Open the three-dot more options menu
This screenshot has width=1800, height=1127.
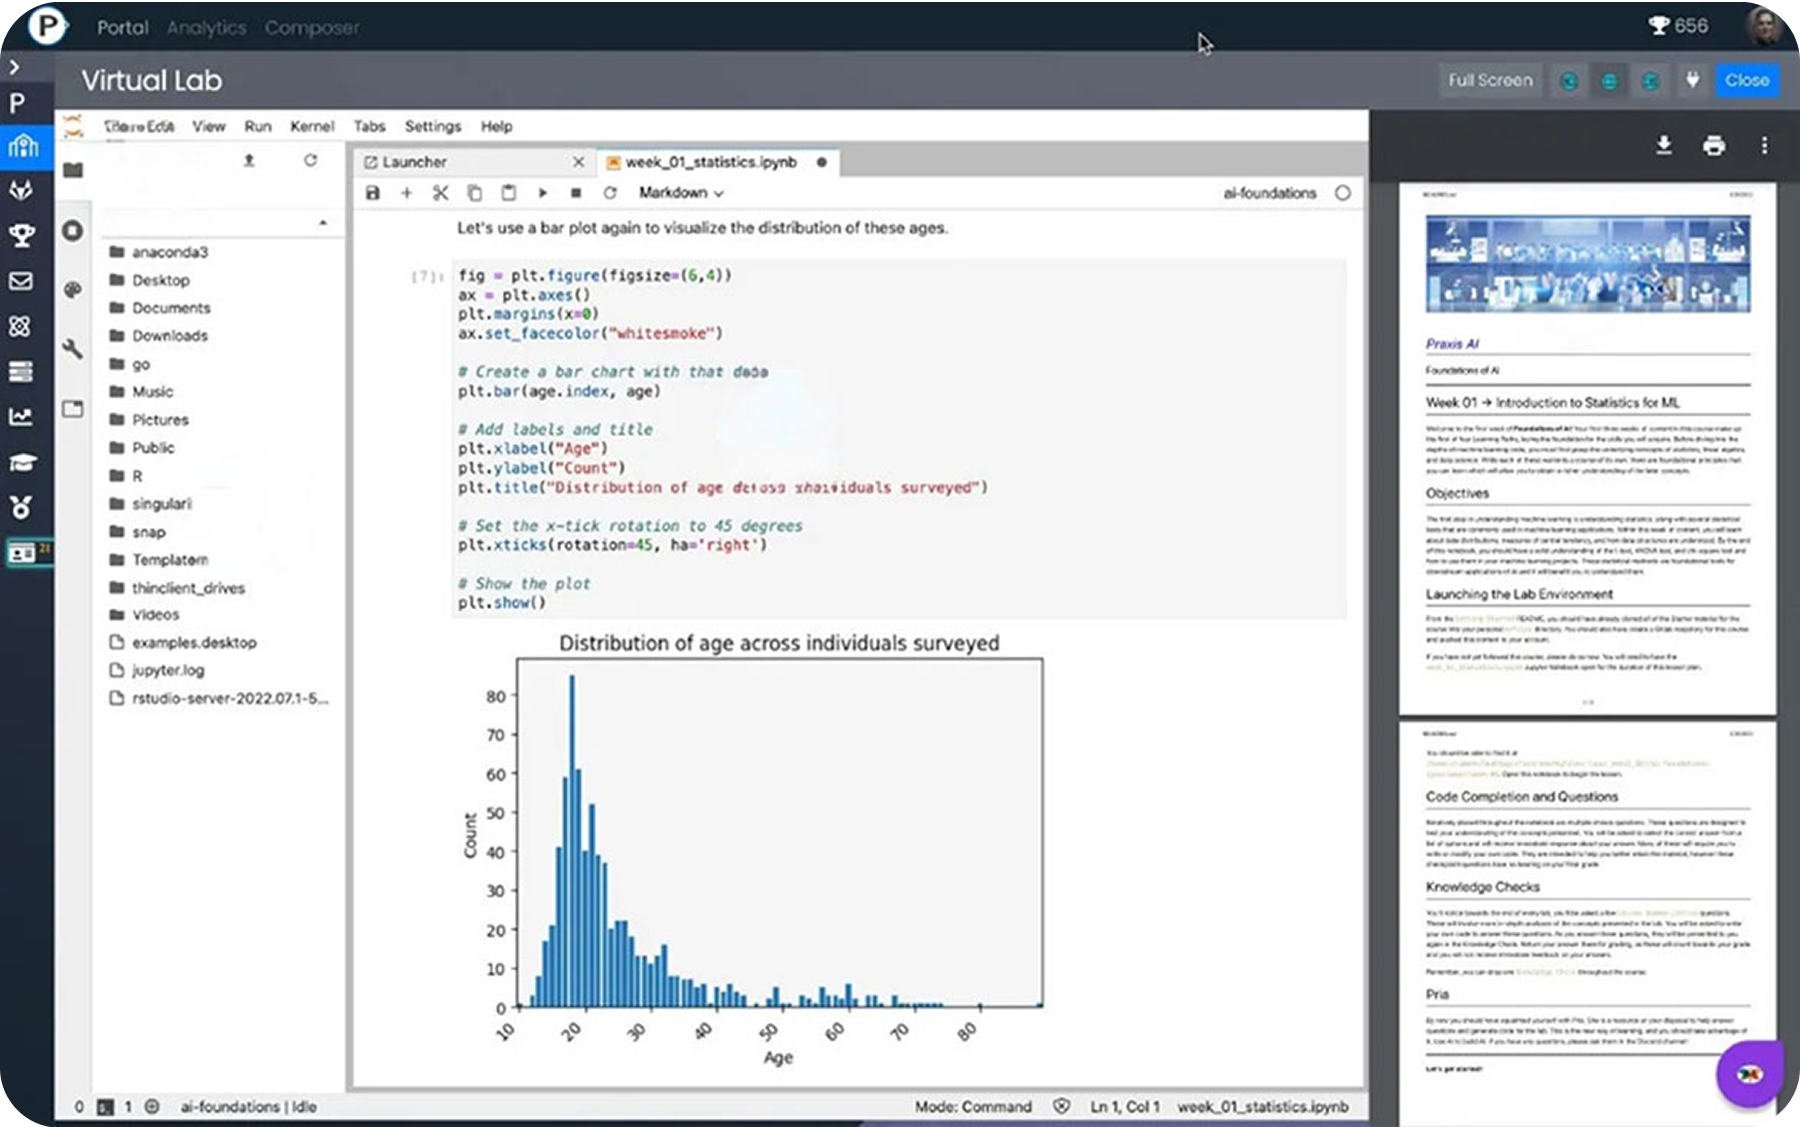(1764, 146)
